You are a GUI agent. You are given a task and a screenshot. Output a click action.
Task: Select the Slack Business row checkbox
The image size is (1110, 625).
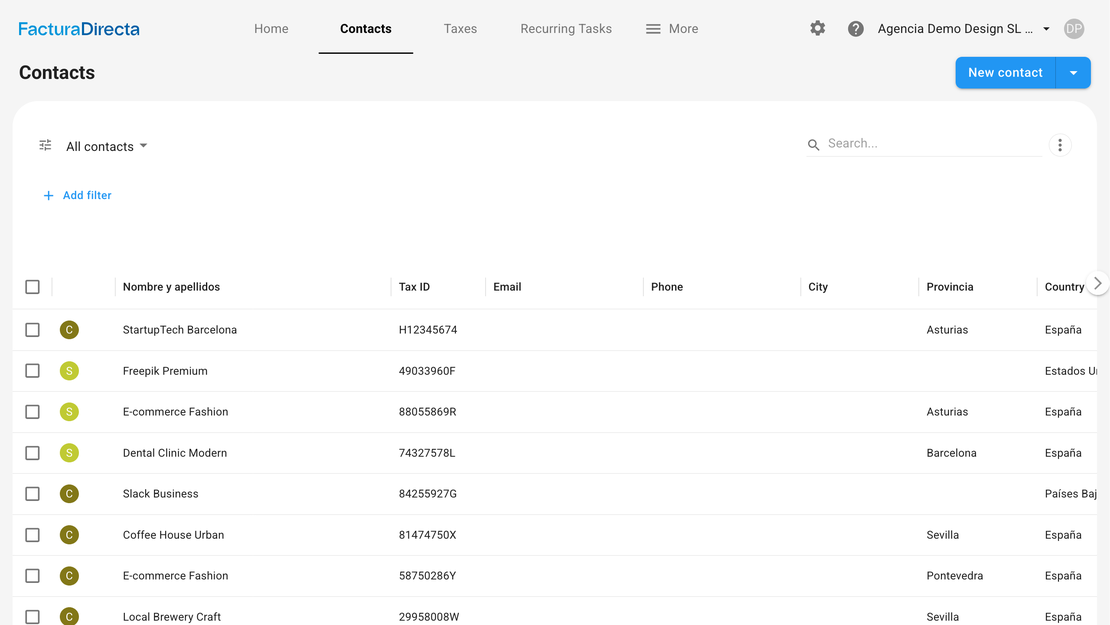[33, 494]
